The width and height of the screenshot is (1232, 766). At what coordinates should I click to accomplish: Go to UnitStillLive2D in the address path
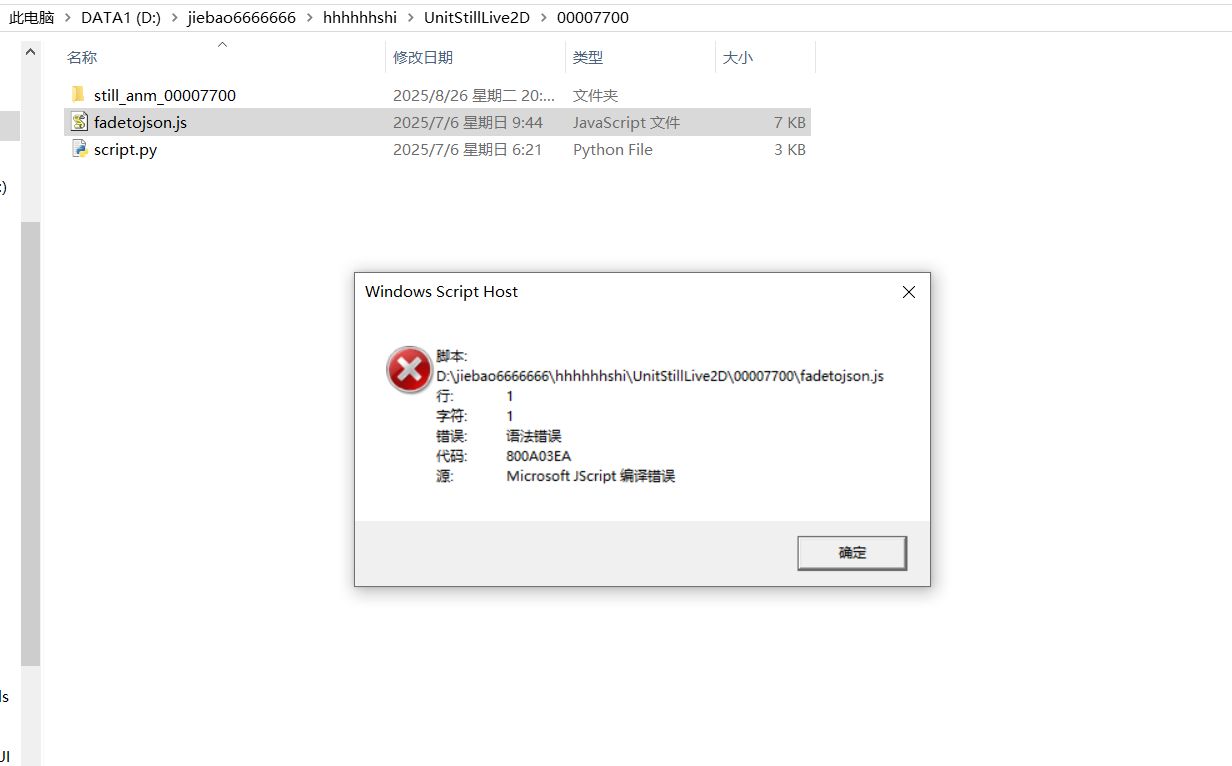point(477,18)
